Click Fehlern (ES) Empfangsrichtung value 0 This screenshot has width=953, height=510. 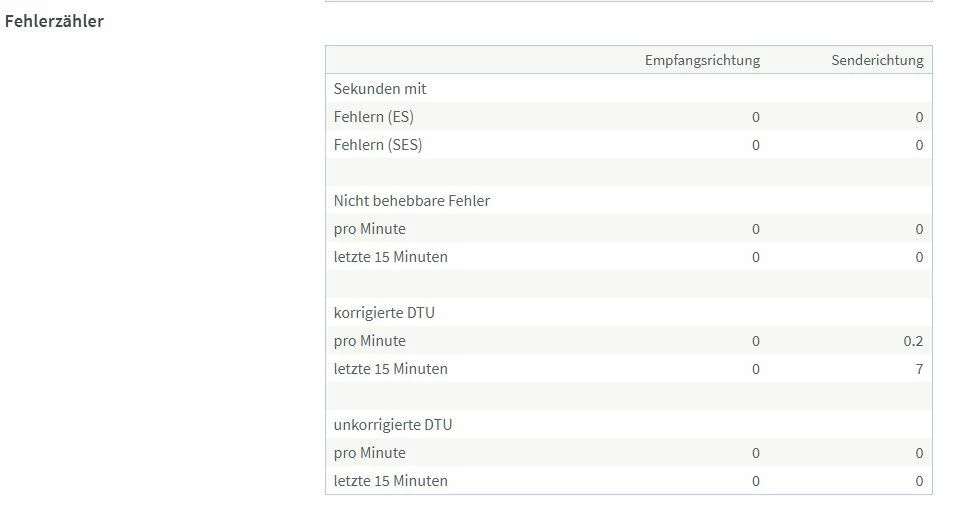(755, 117)
